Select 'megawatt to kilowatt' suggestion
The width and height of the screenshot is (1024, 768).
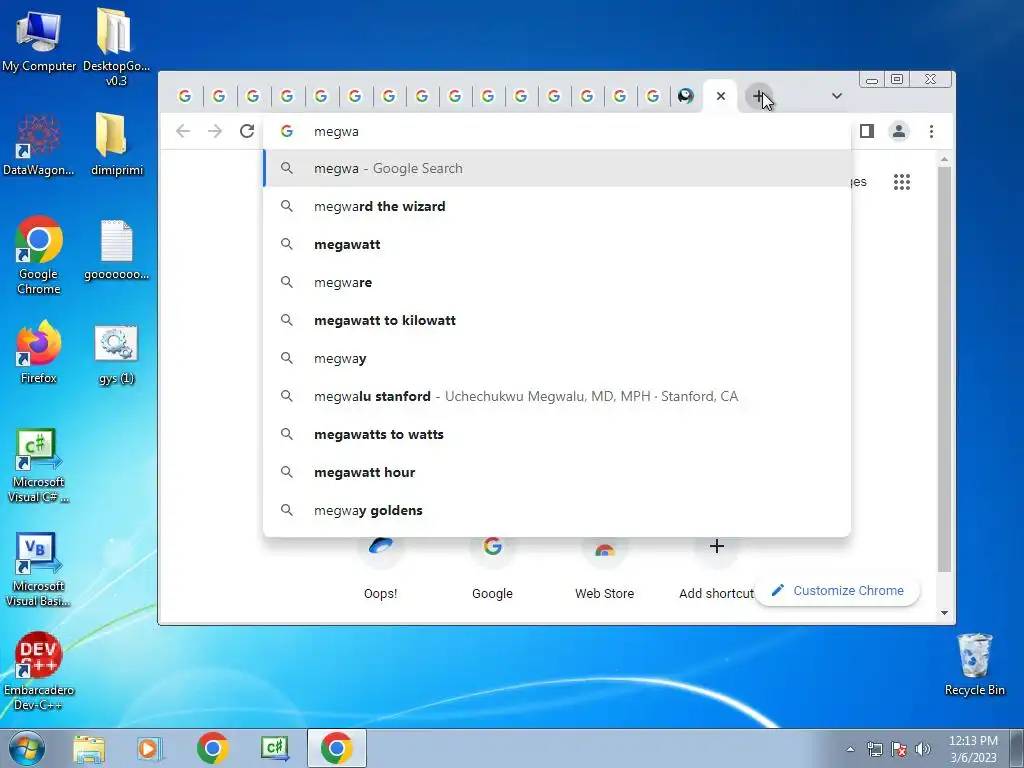pos(557,320)
